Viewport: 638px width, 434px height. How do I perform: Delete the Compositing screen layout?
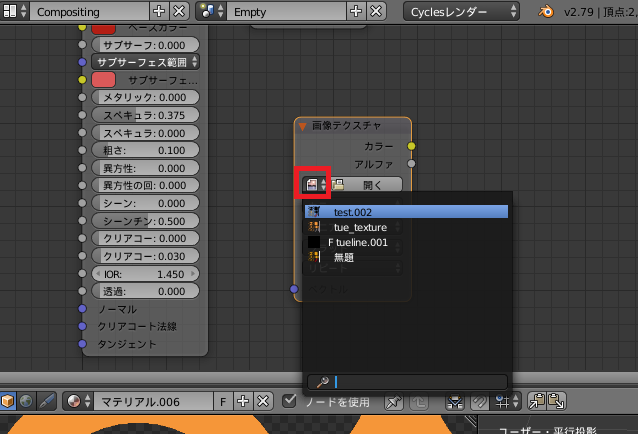179,11
